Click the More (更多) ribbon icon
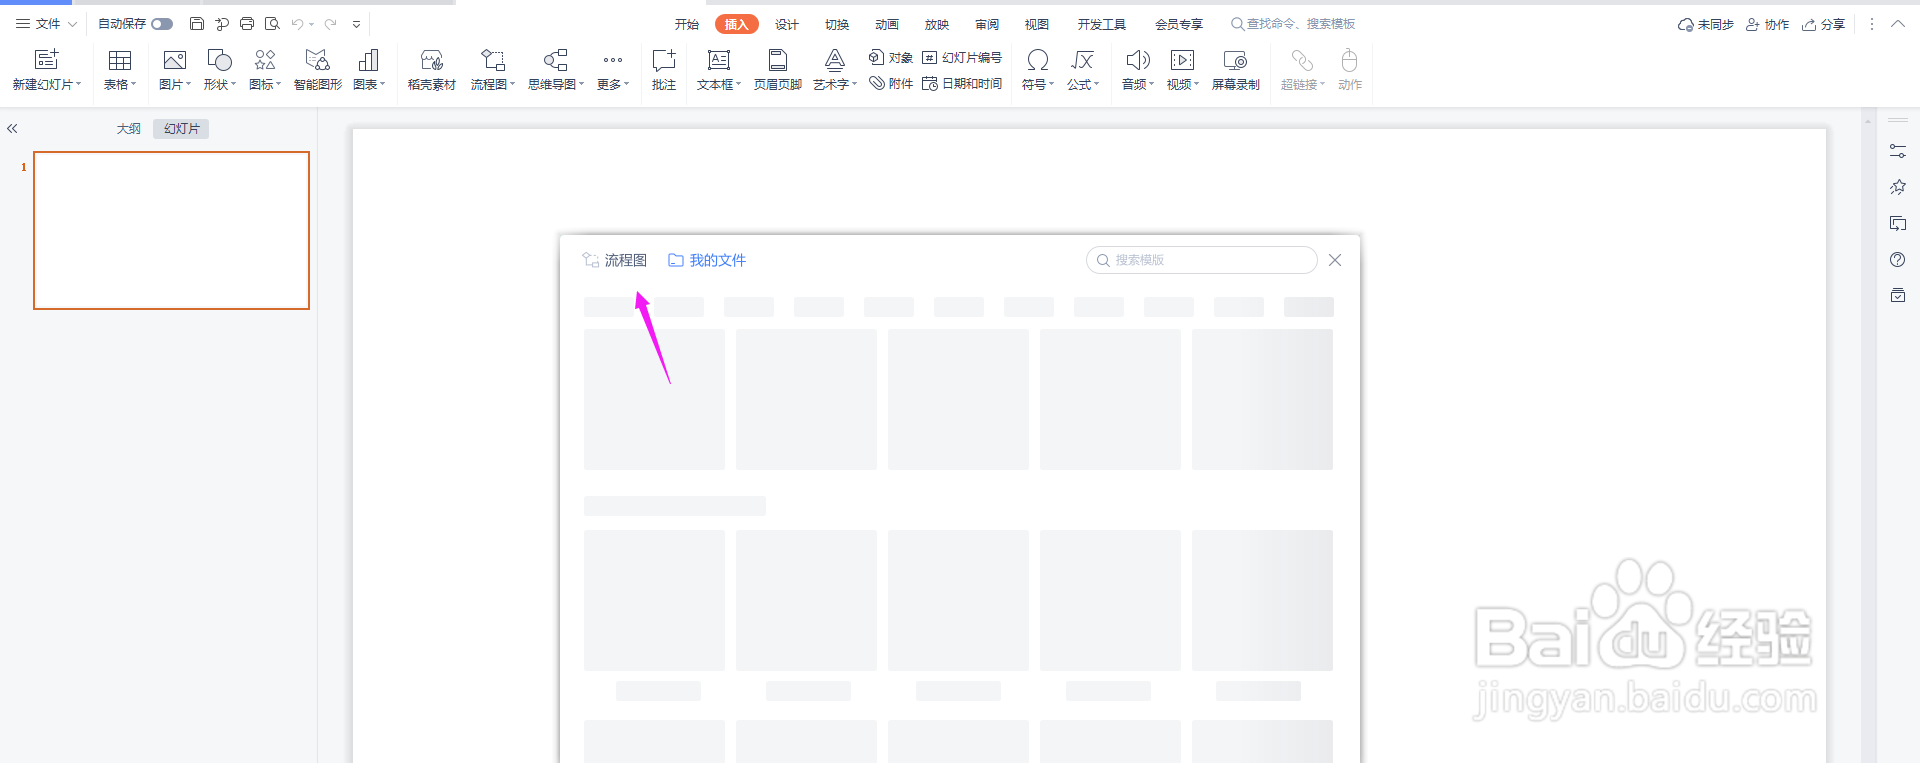 613,60
